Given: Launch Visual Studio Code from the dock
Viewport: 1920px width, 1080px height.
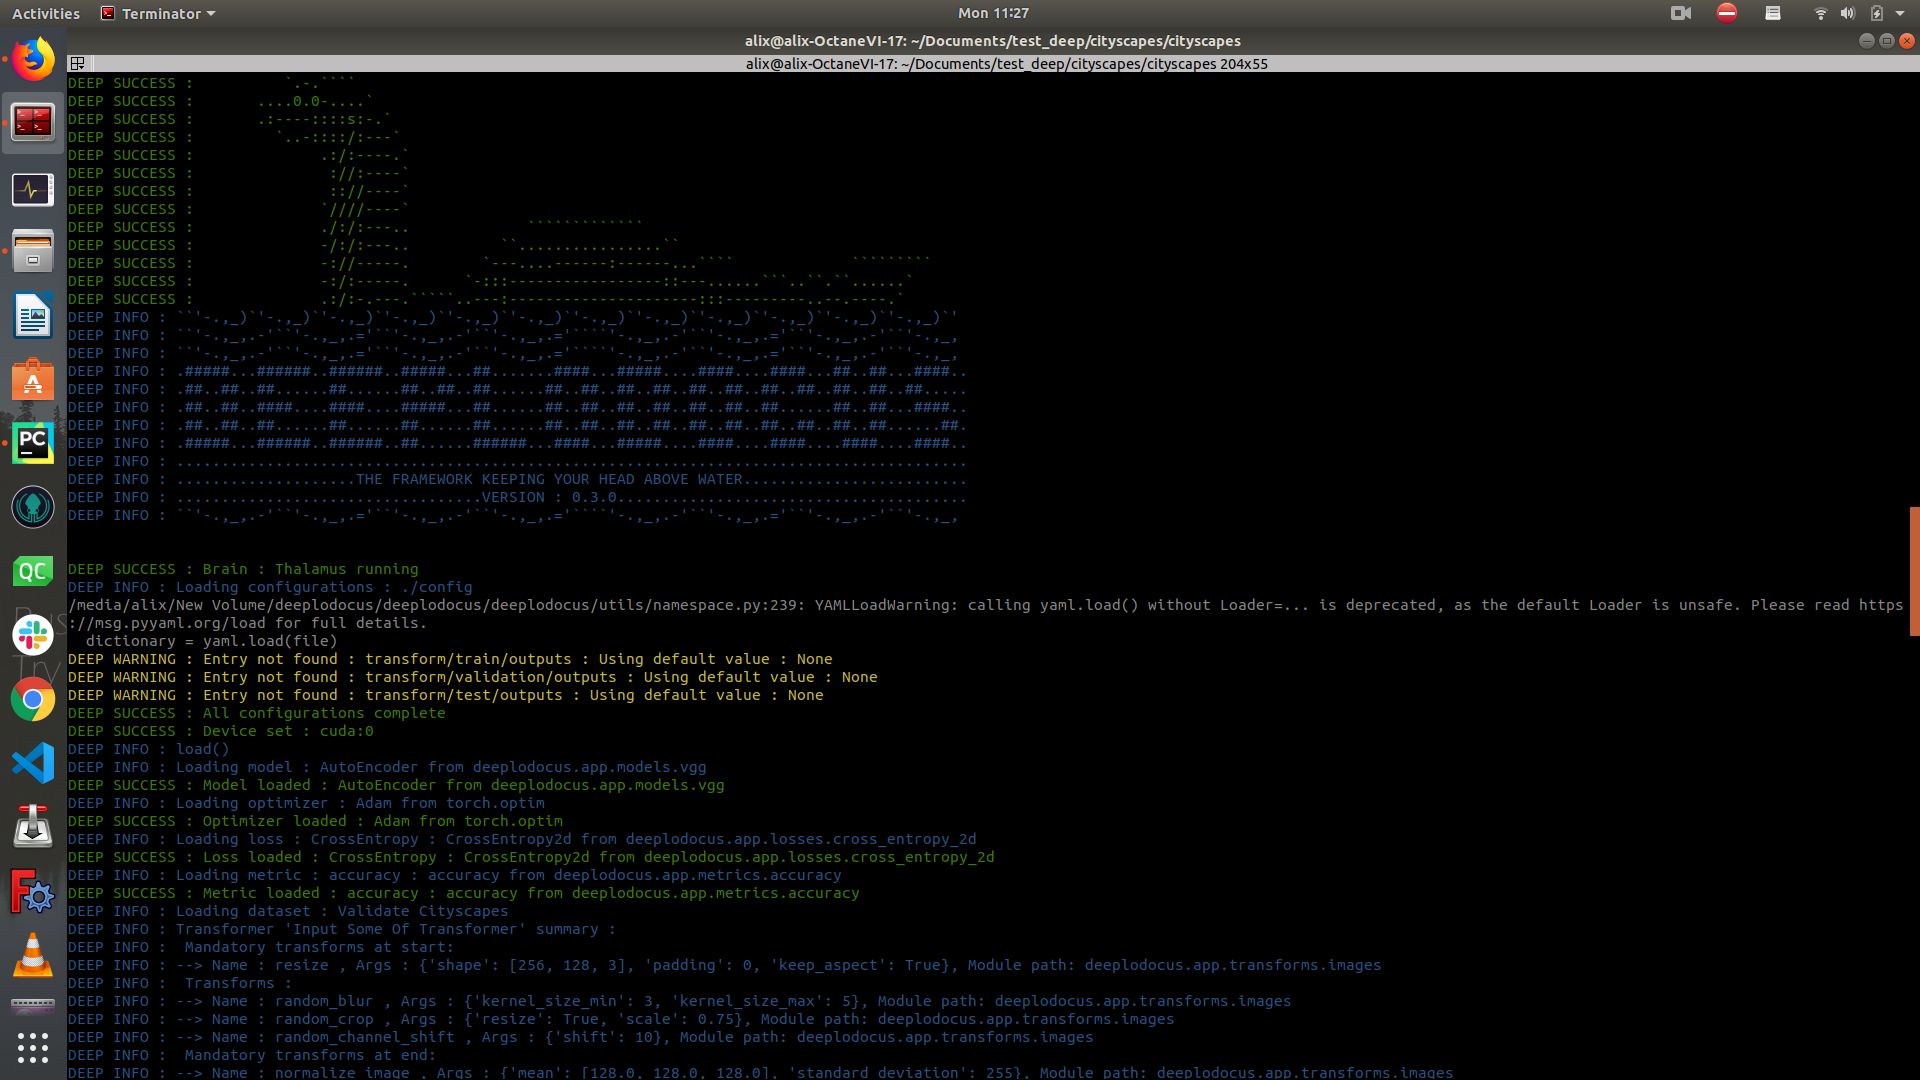Looking at the screenshot, I should 33,763.
